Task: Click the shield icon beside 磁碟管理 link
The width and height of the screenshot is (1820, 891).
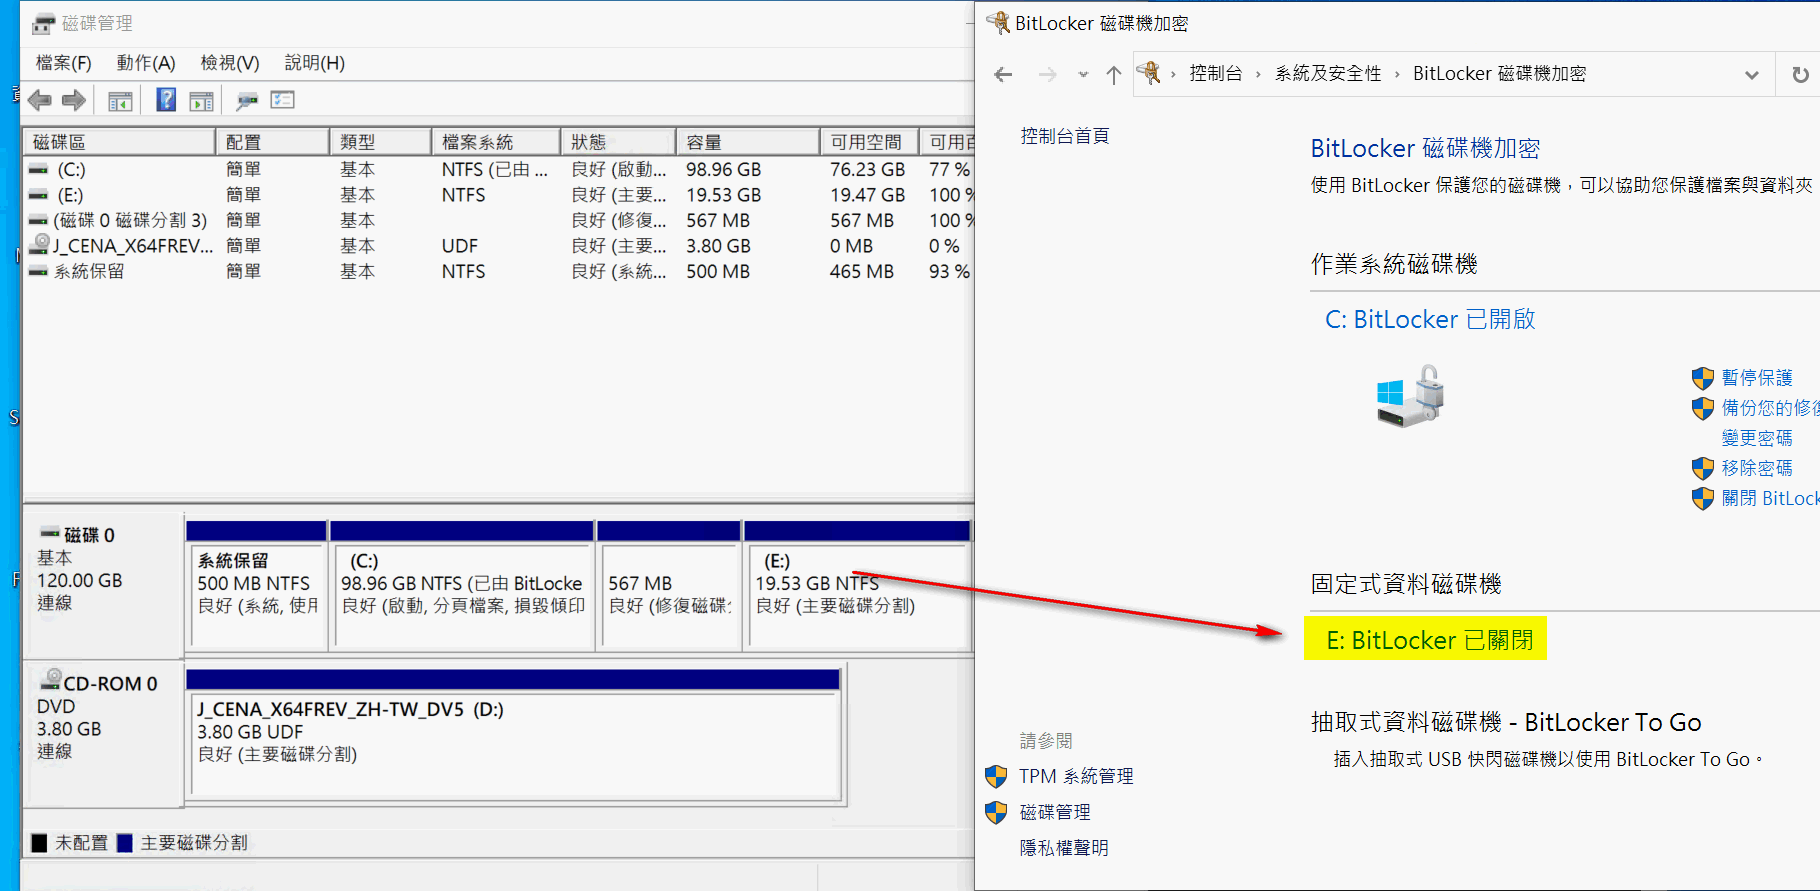Action: pos(996,812)
